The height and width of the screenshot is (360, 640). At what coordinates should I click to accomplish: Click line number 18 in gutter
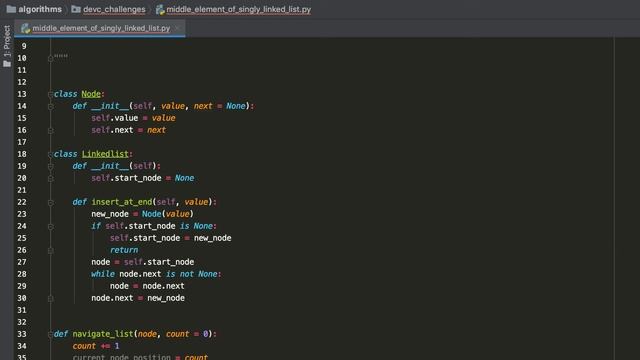tap(22, 154)
